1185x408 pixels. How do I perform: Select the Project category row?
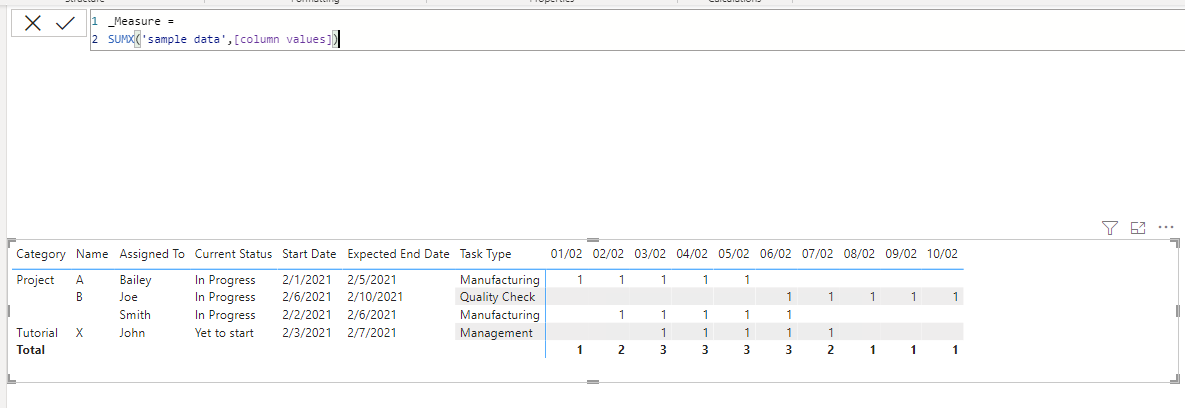pyautogui.click(x=35, y=280)
